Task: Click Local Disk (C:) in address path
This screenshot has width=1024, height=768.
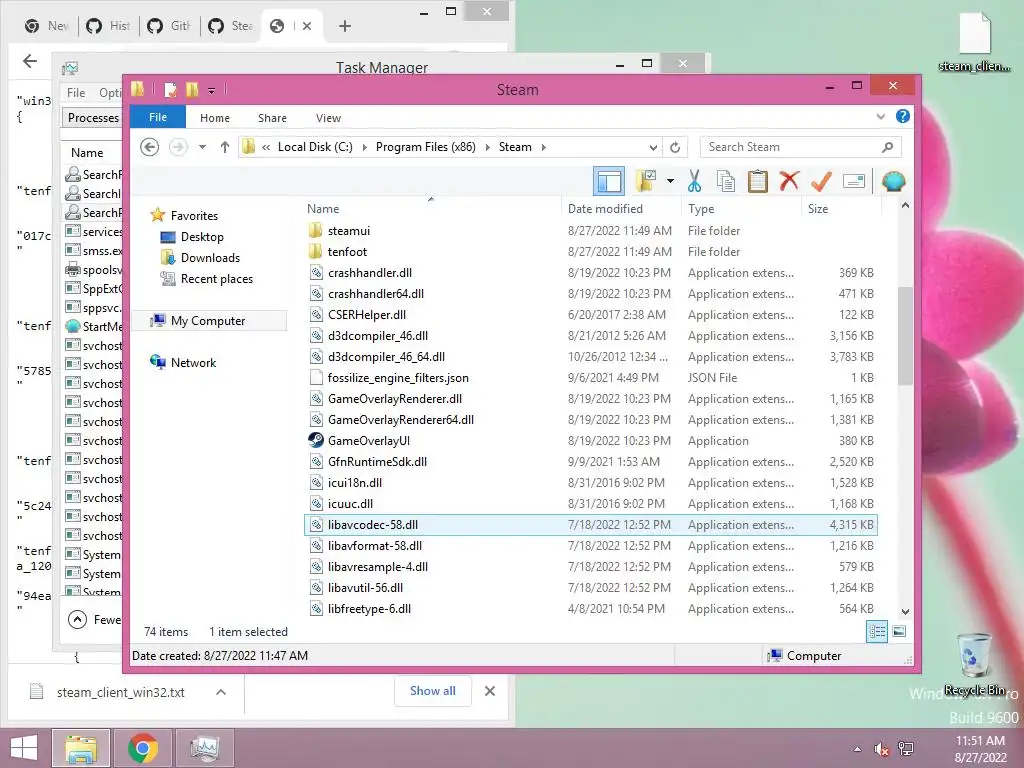Action: point(315,147)
